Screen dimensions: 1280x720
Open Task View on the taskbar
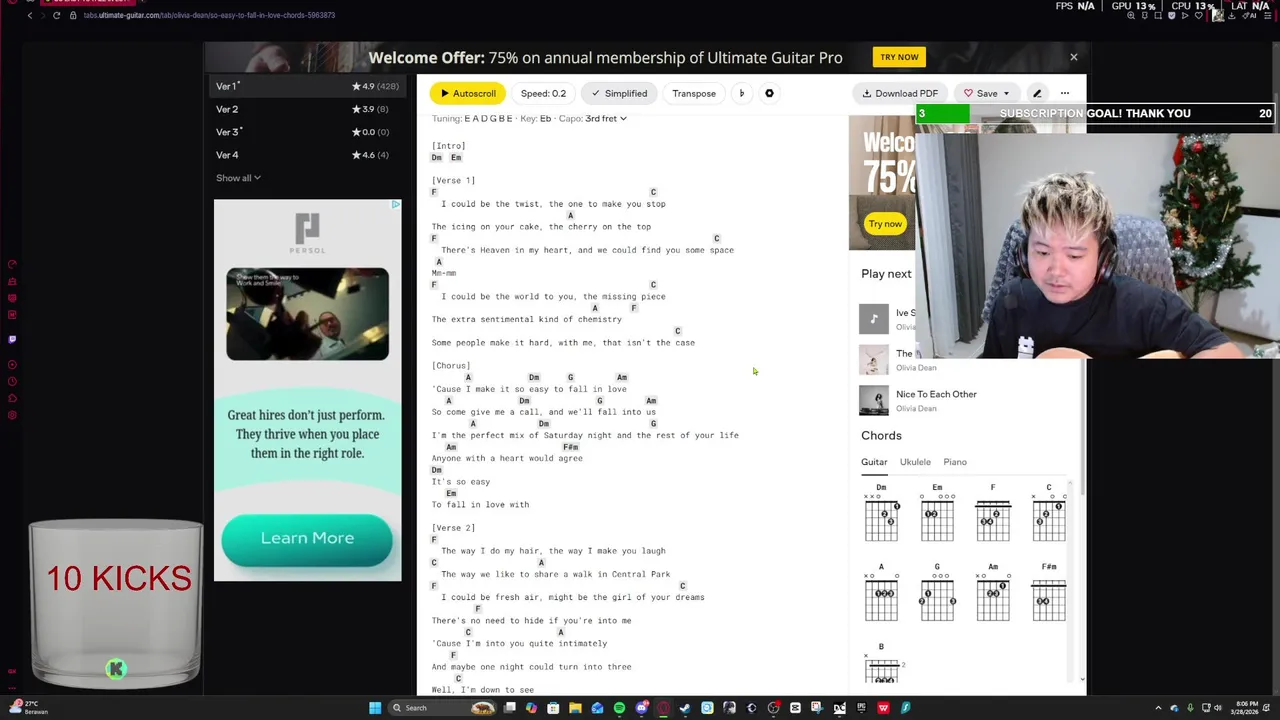click(510, 708)
